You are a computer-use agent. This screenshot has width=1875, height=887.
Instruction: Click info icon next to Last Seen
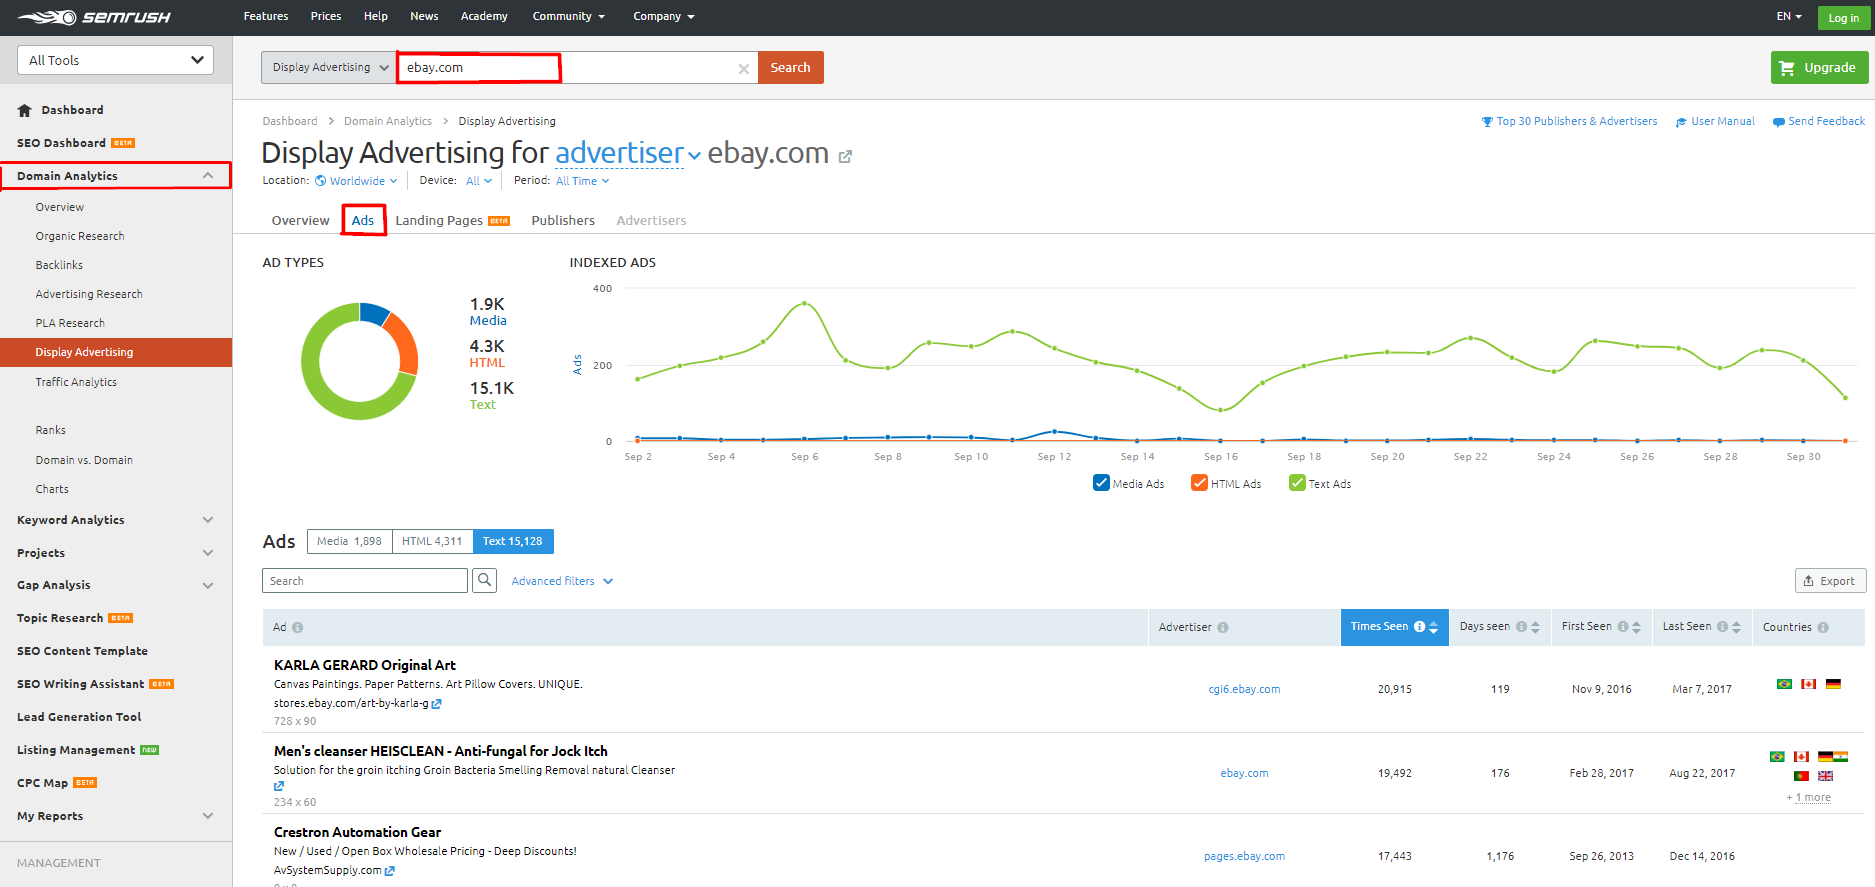click(x=1722, y=627)
